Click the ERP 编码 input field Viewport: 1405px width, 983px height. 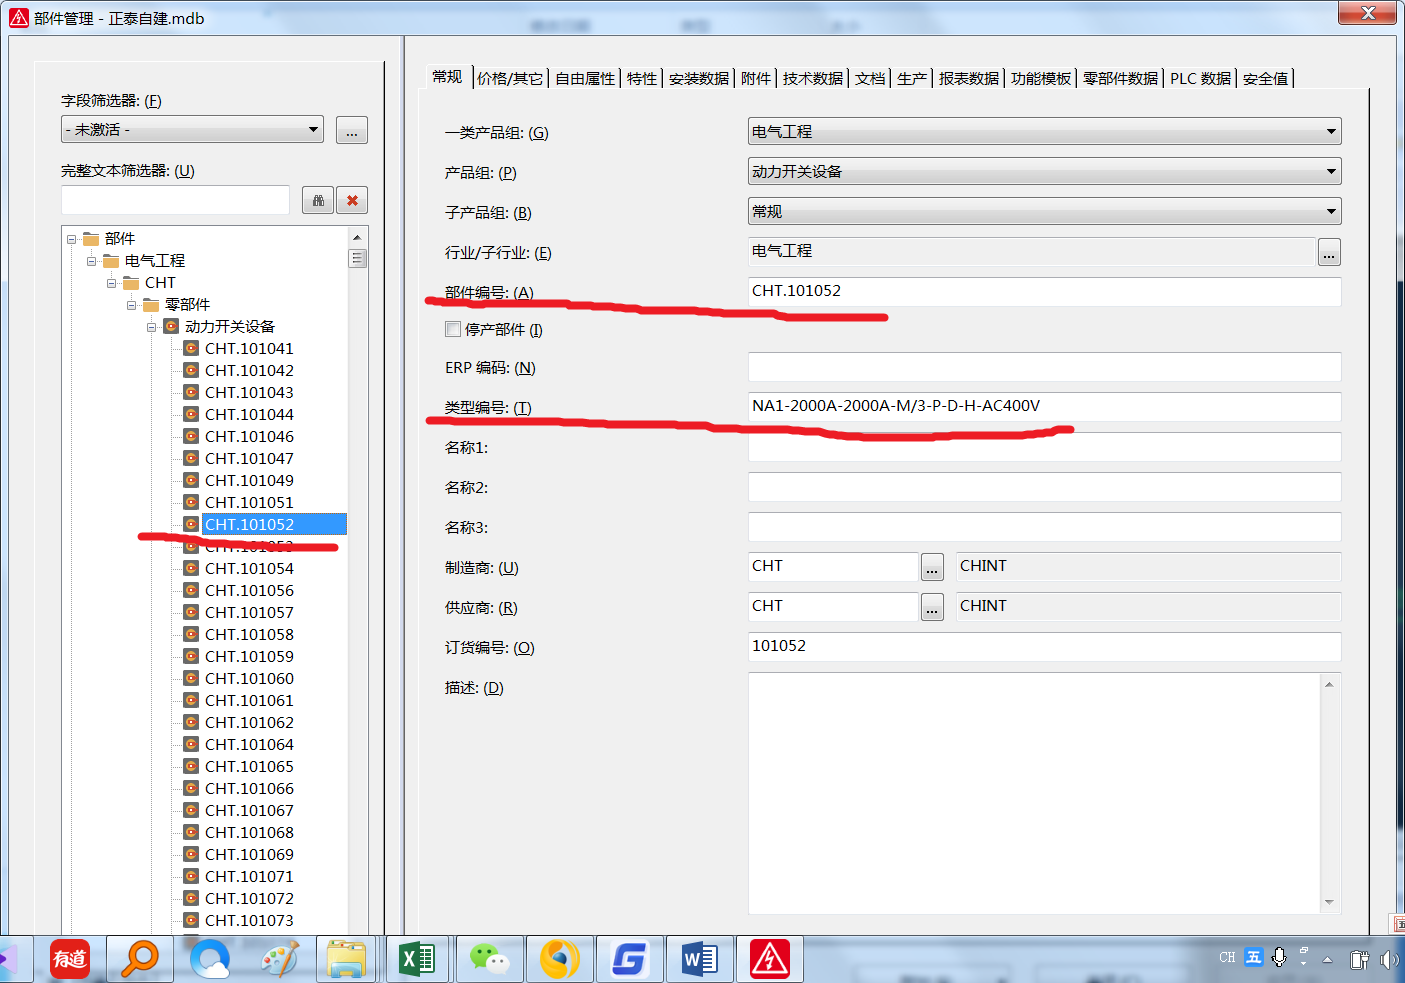pos(1044,367)
